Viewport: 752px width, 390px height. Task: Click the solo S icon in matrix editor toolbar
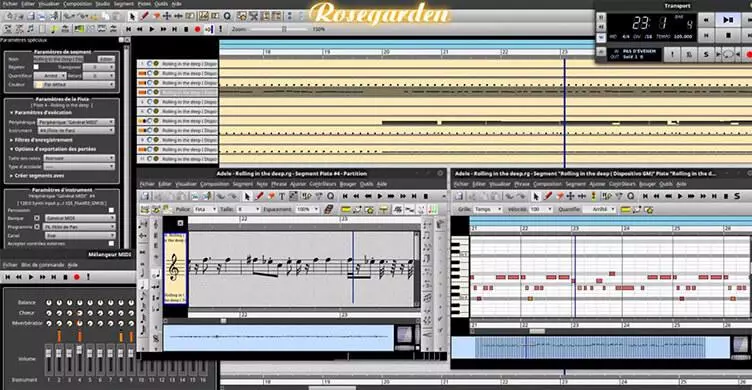pos(737,196)
